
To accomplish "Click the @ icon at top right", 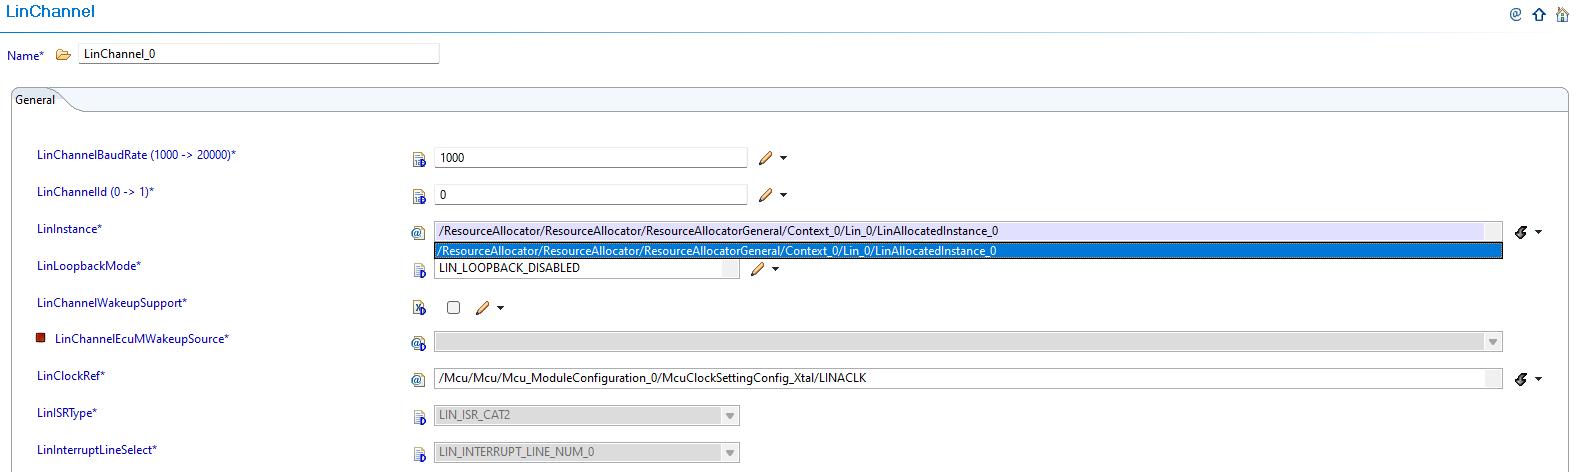I will coord(1515,14).
